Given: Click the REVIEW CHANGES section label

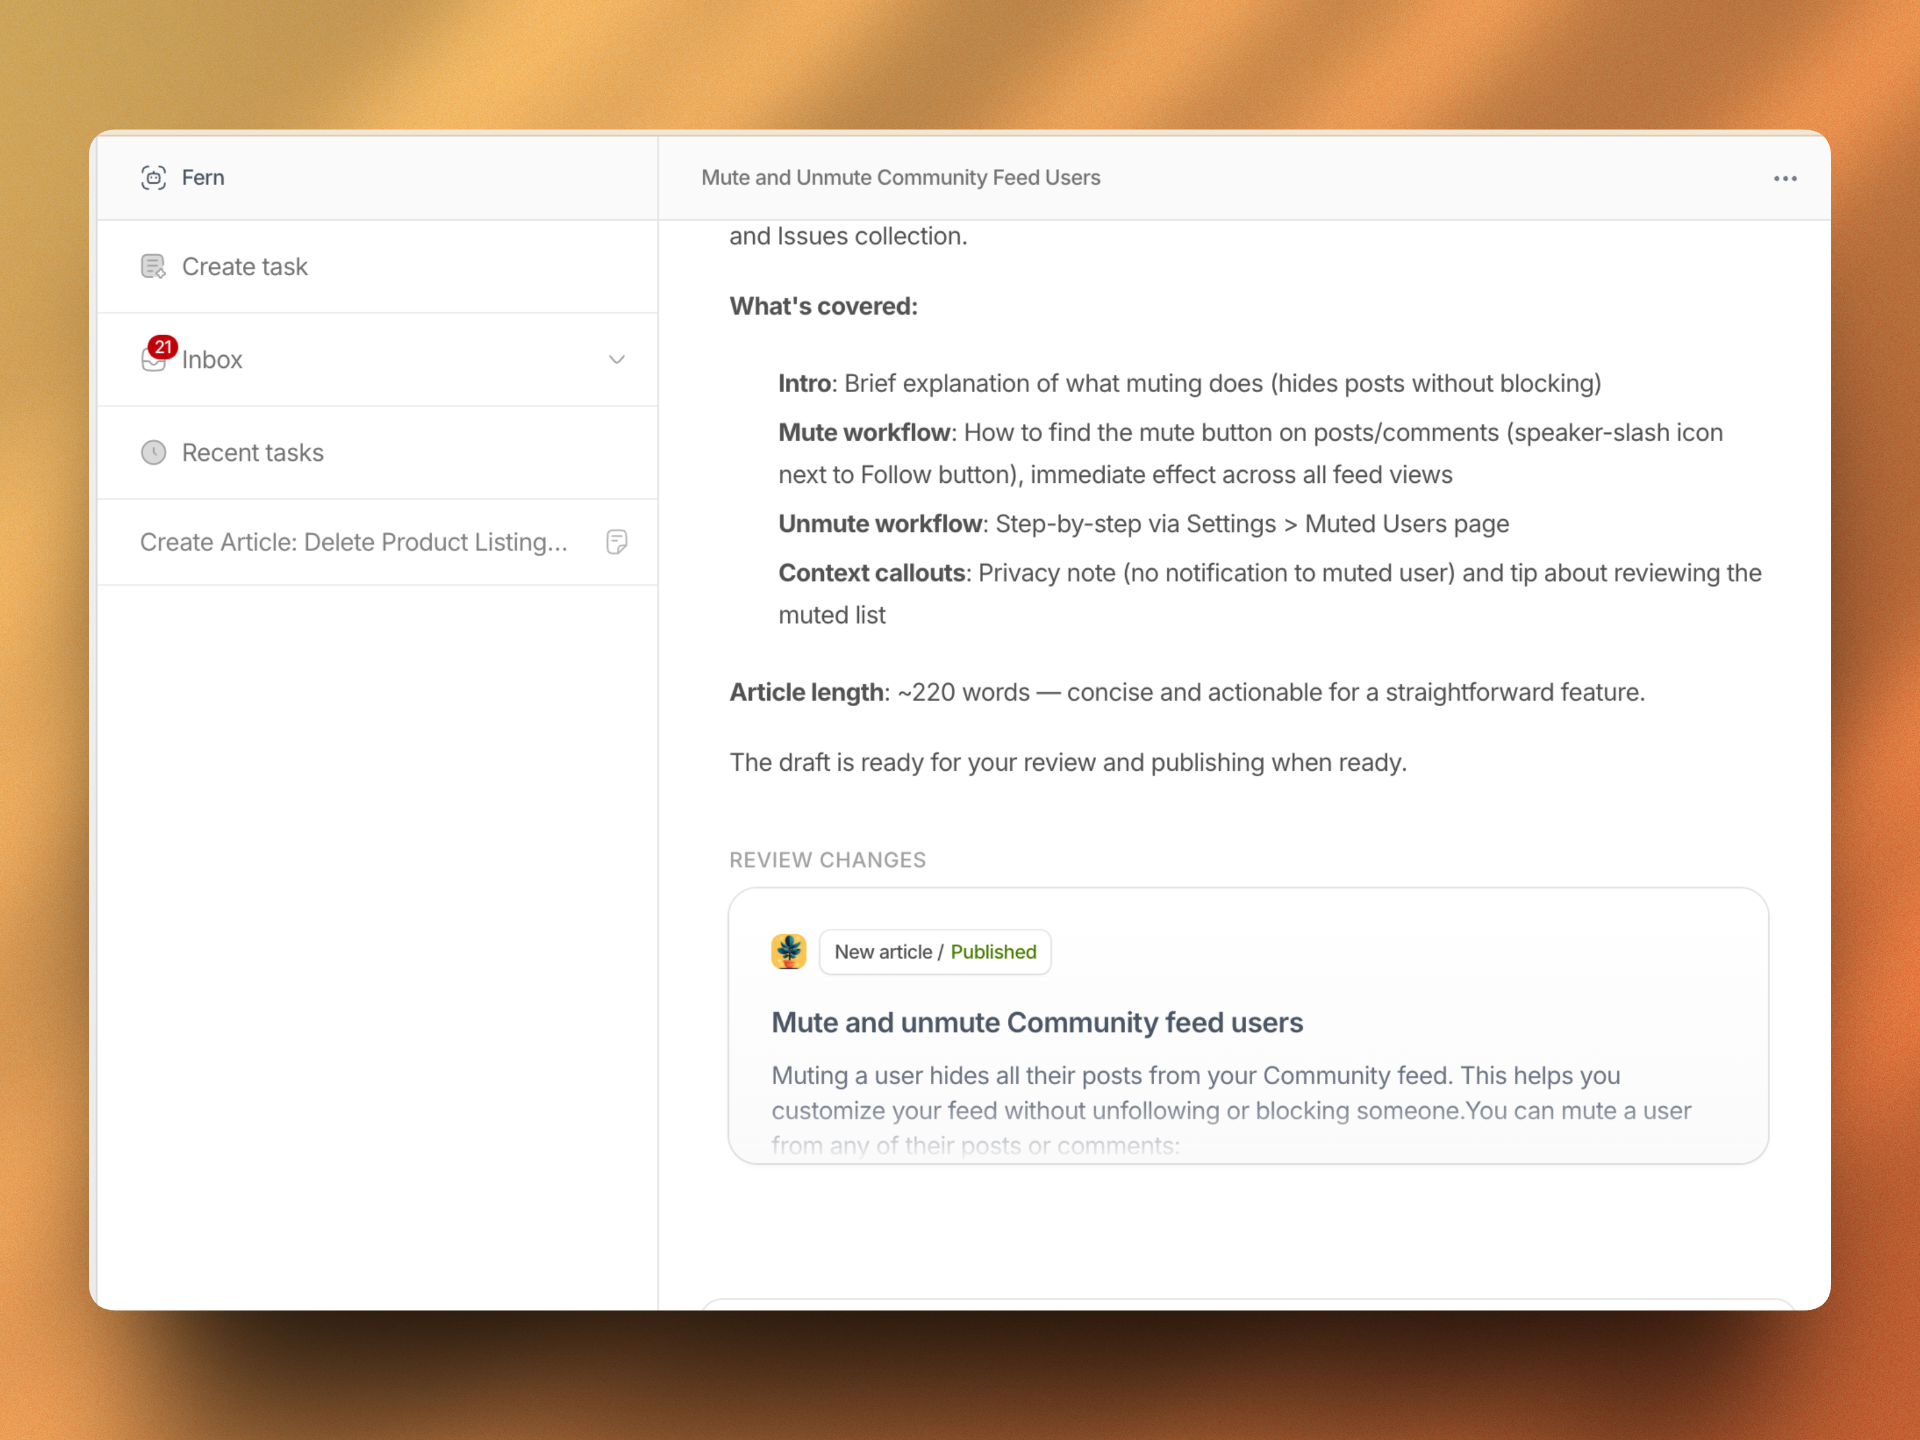Looking at the screenshot, I should (x=827, y=859).
